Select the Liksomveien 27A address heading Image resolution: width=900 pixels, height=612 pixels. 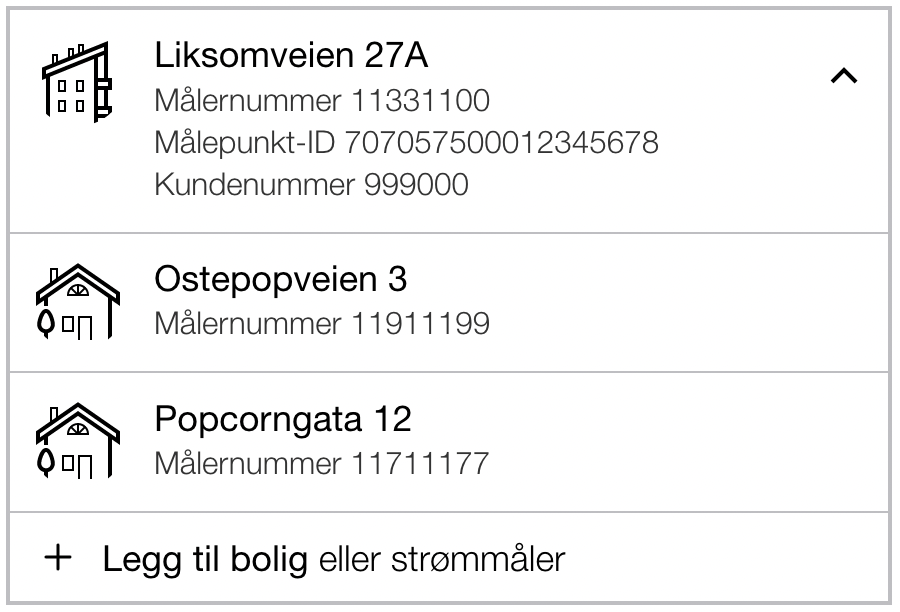click(x=291, y=56)
